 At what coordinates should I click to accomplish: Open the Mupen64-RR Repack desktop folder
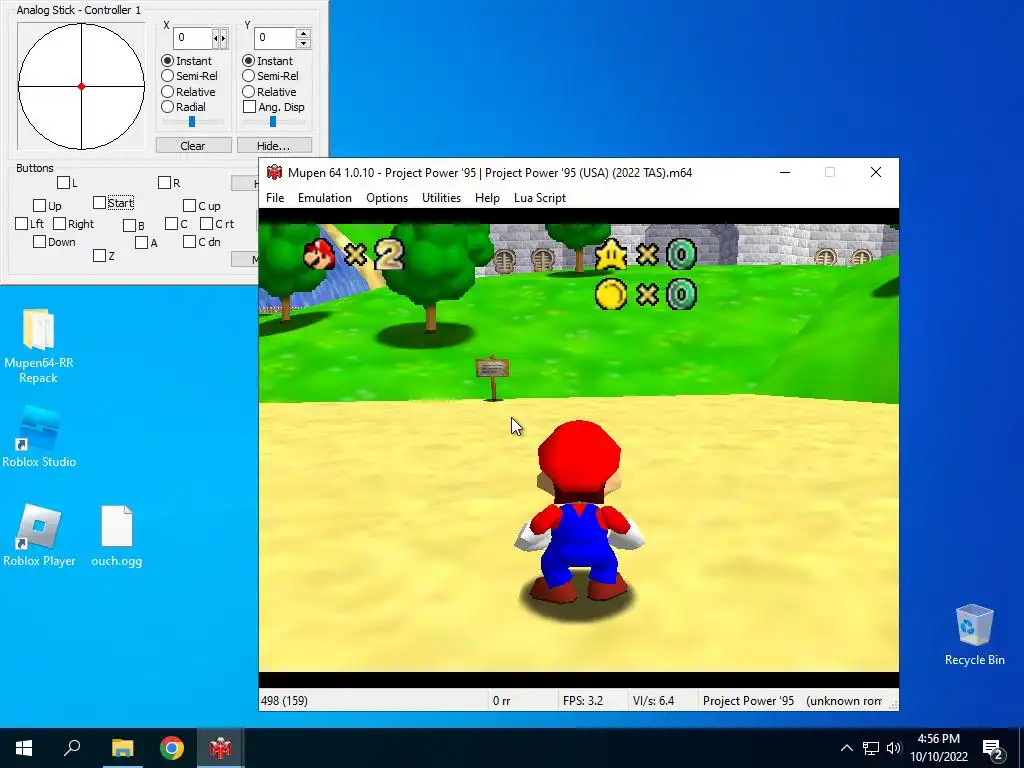tap(39, 345)
